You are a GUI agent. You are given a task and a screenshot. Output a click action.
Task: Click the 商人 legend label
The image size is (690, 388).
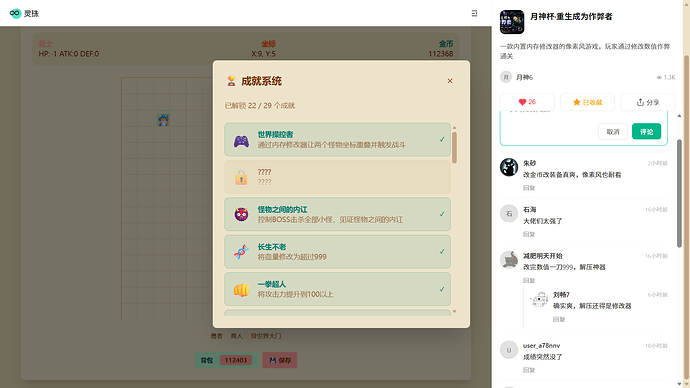pos(237,336)
